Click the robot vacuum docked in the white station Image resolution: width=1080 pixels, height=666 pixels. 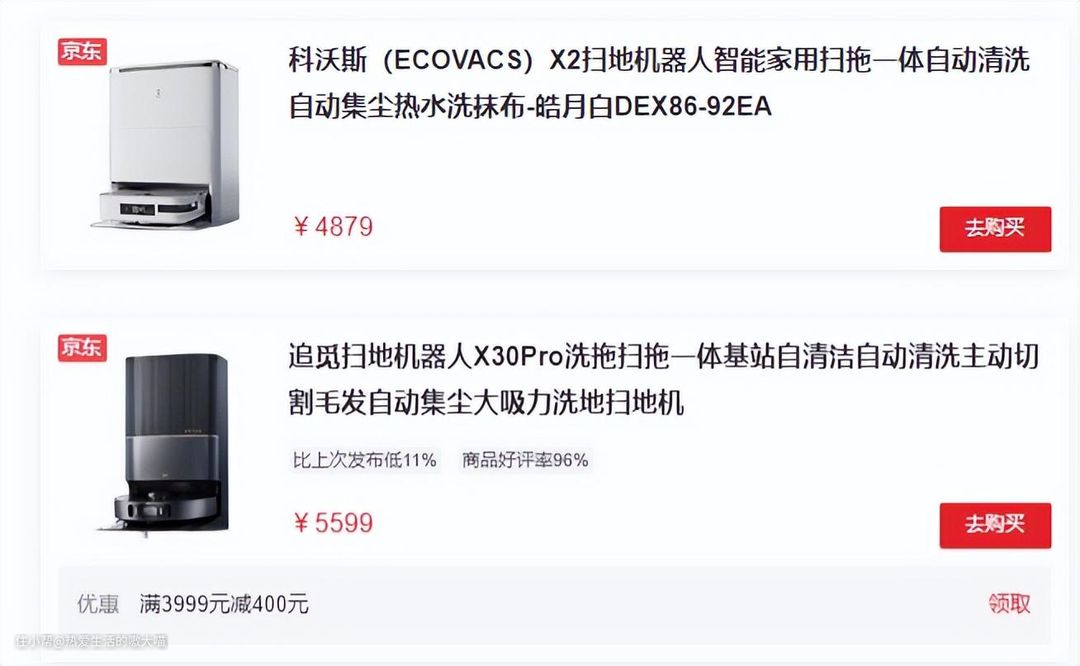pyautogui.click(x=152, y=206)
